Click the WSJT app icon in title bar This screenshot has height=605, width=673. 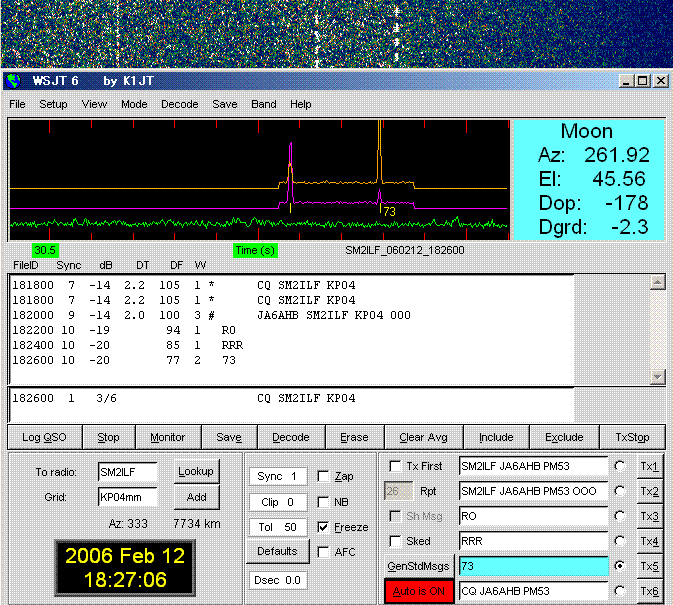click(x=13, y=81)
